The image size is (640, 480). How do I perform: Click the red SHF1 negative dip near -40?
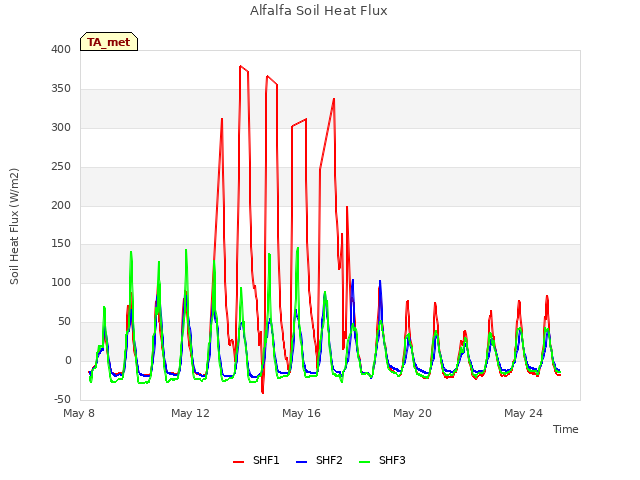pyautogui.click(x=262, y=393)
